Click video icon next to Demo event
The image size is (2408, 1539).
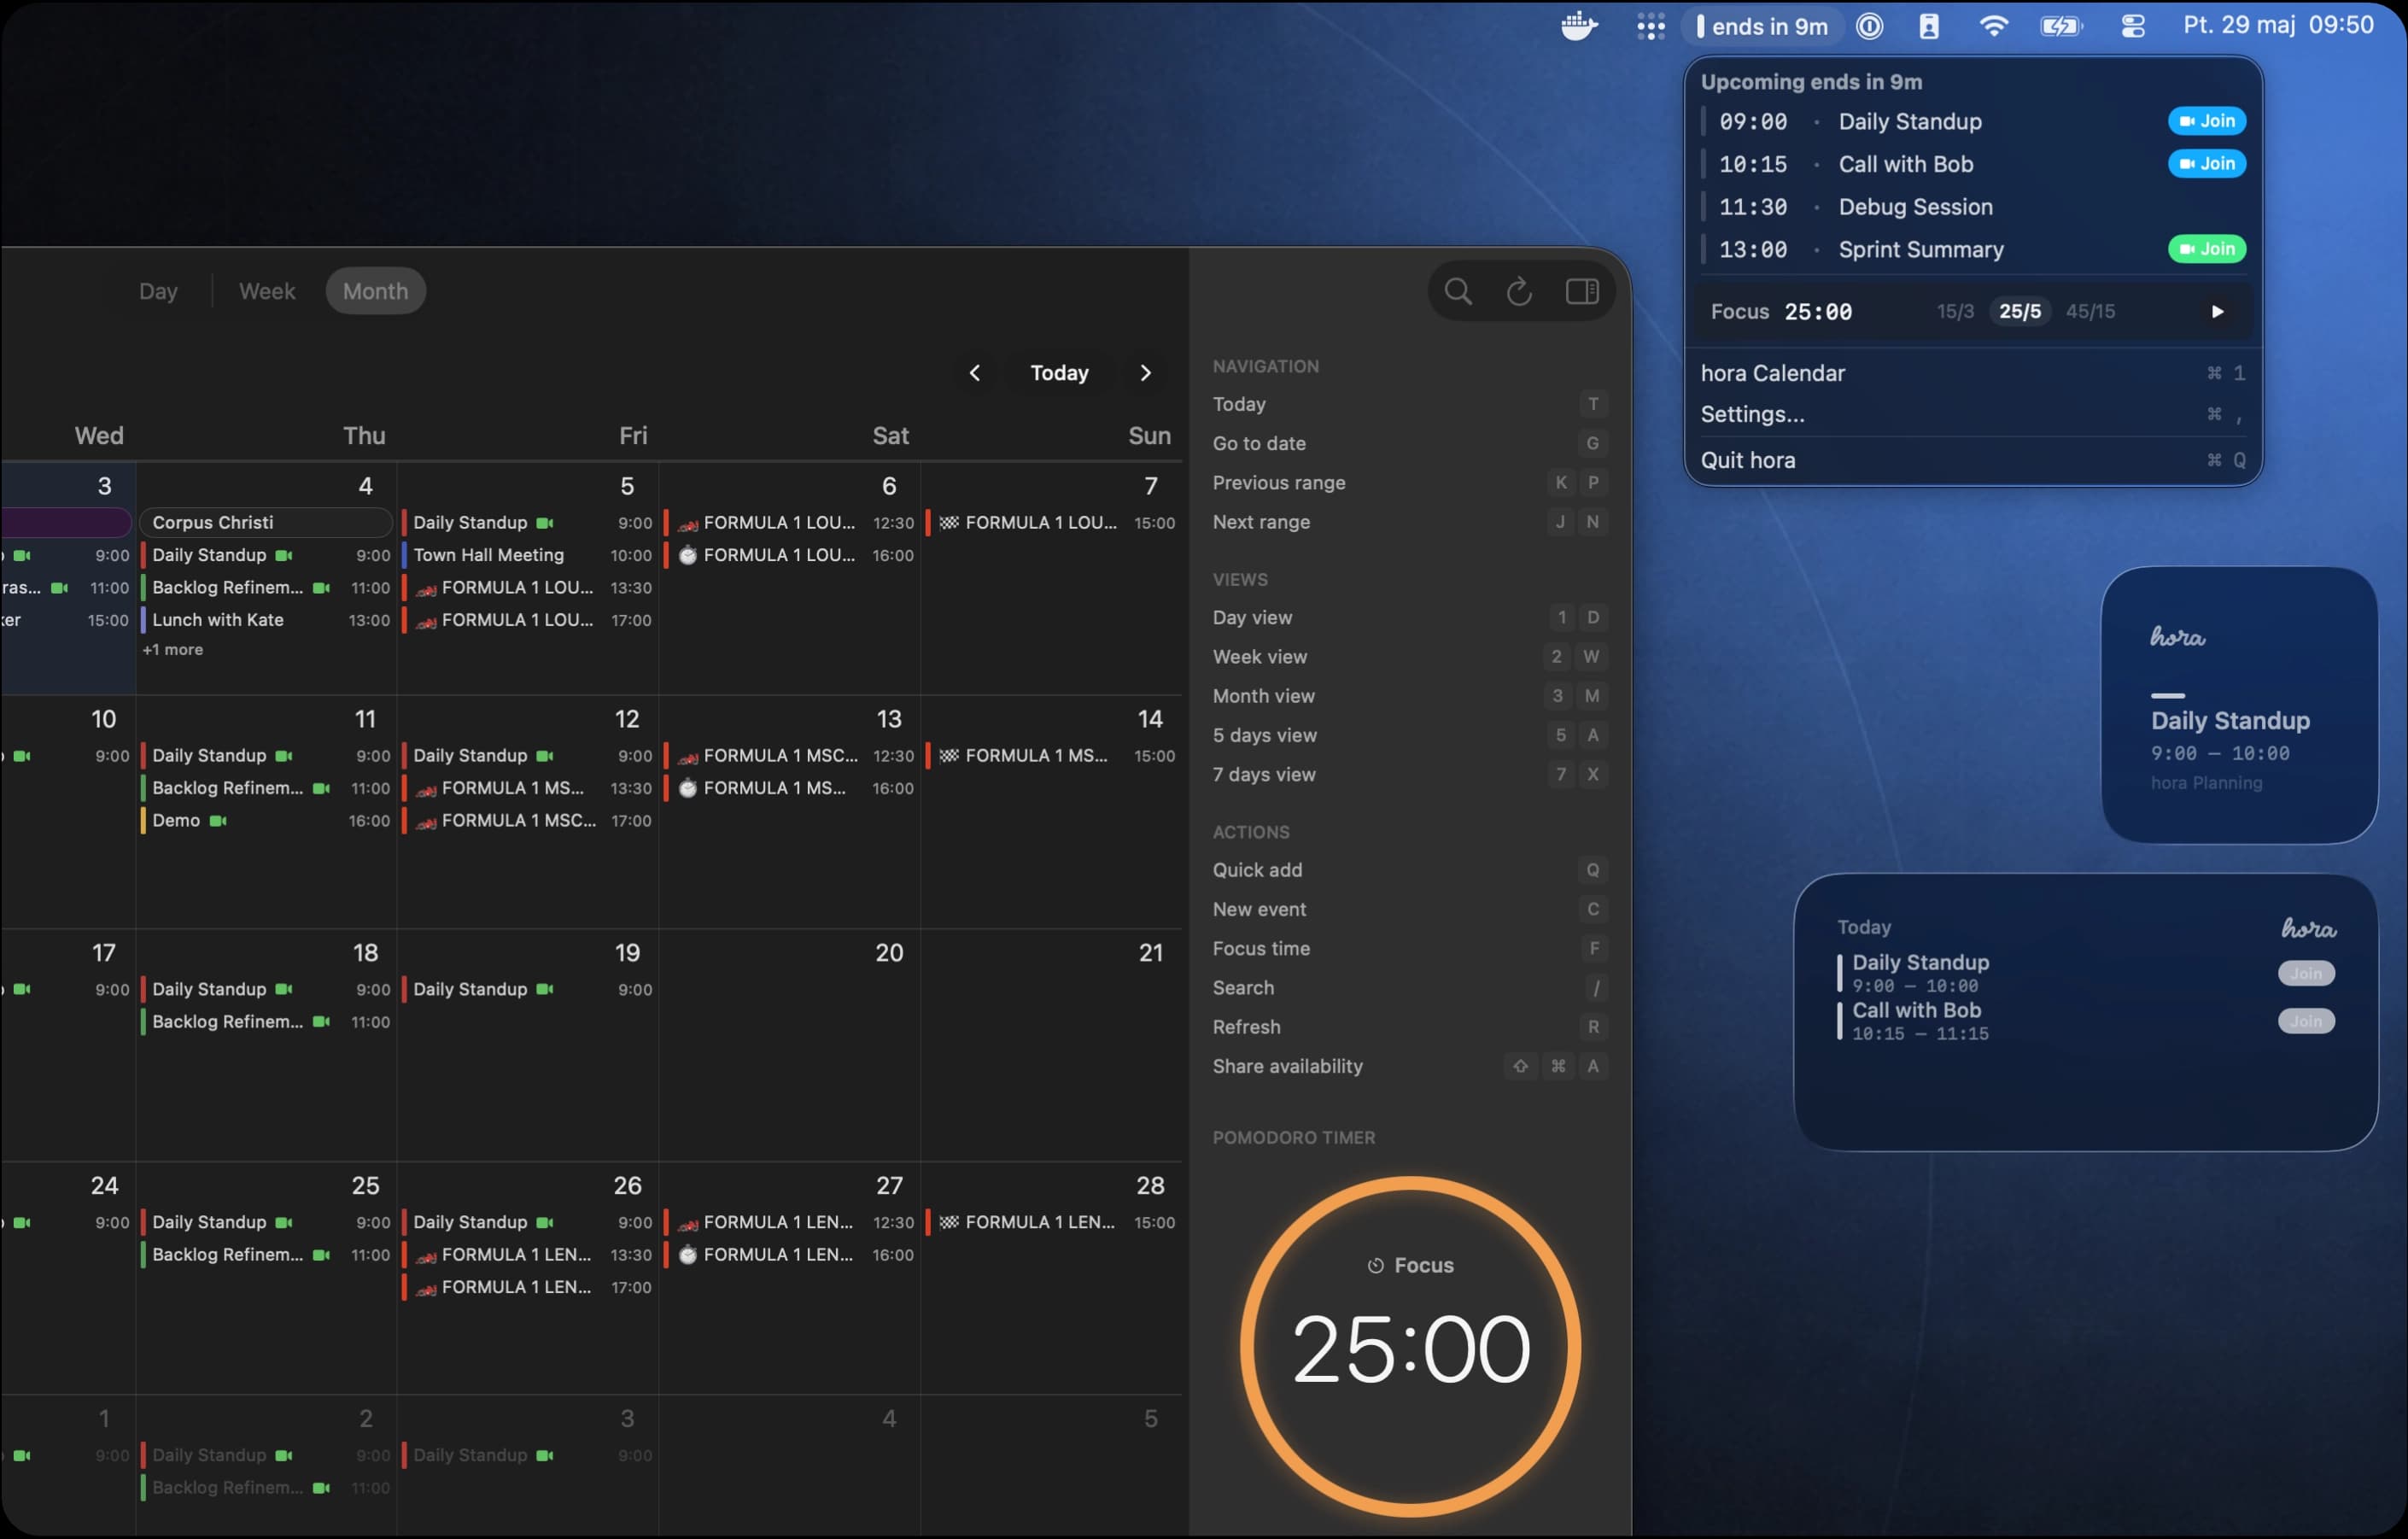[x=218, y=820]
